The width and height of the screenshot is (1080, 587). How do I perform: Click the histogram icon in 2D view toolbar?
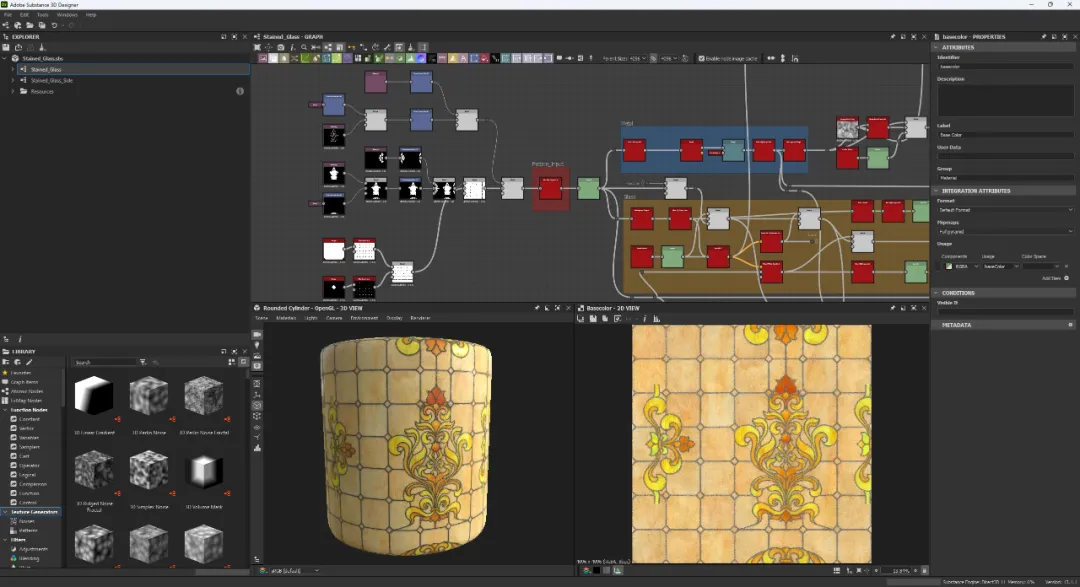[x=656, y=318]
